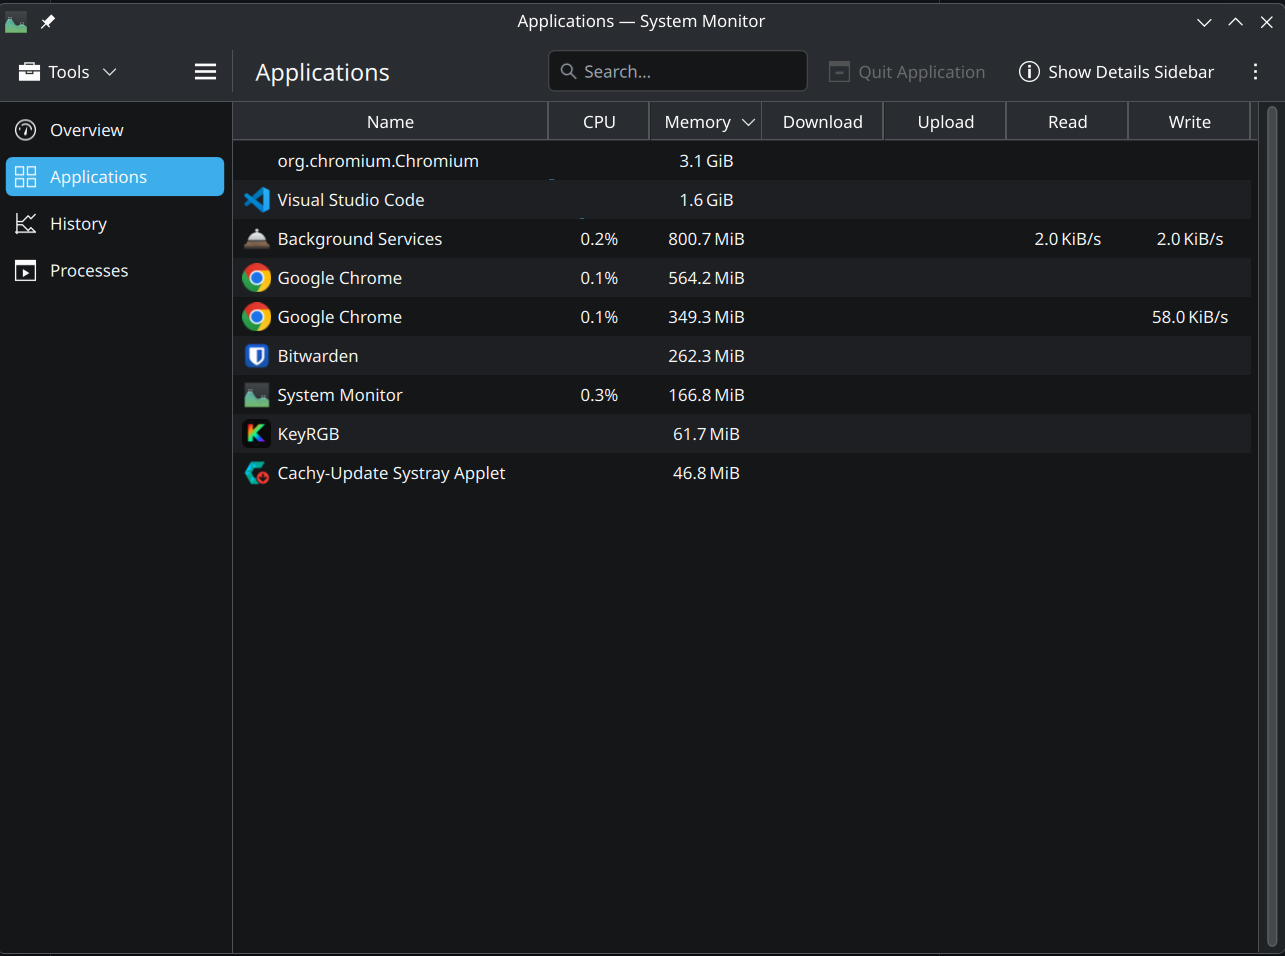Click the 0.3% CPU value
1285x956 pixels.
coord(599,395)
